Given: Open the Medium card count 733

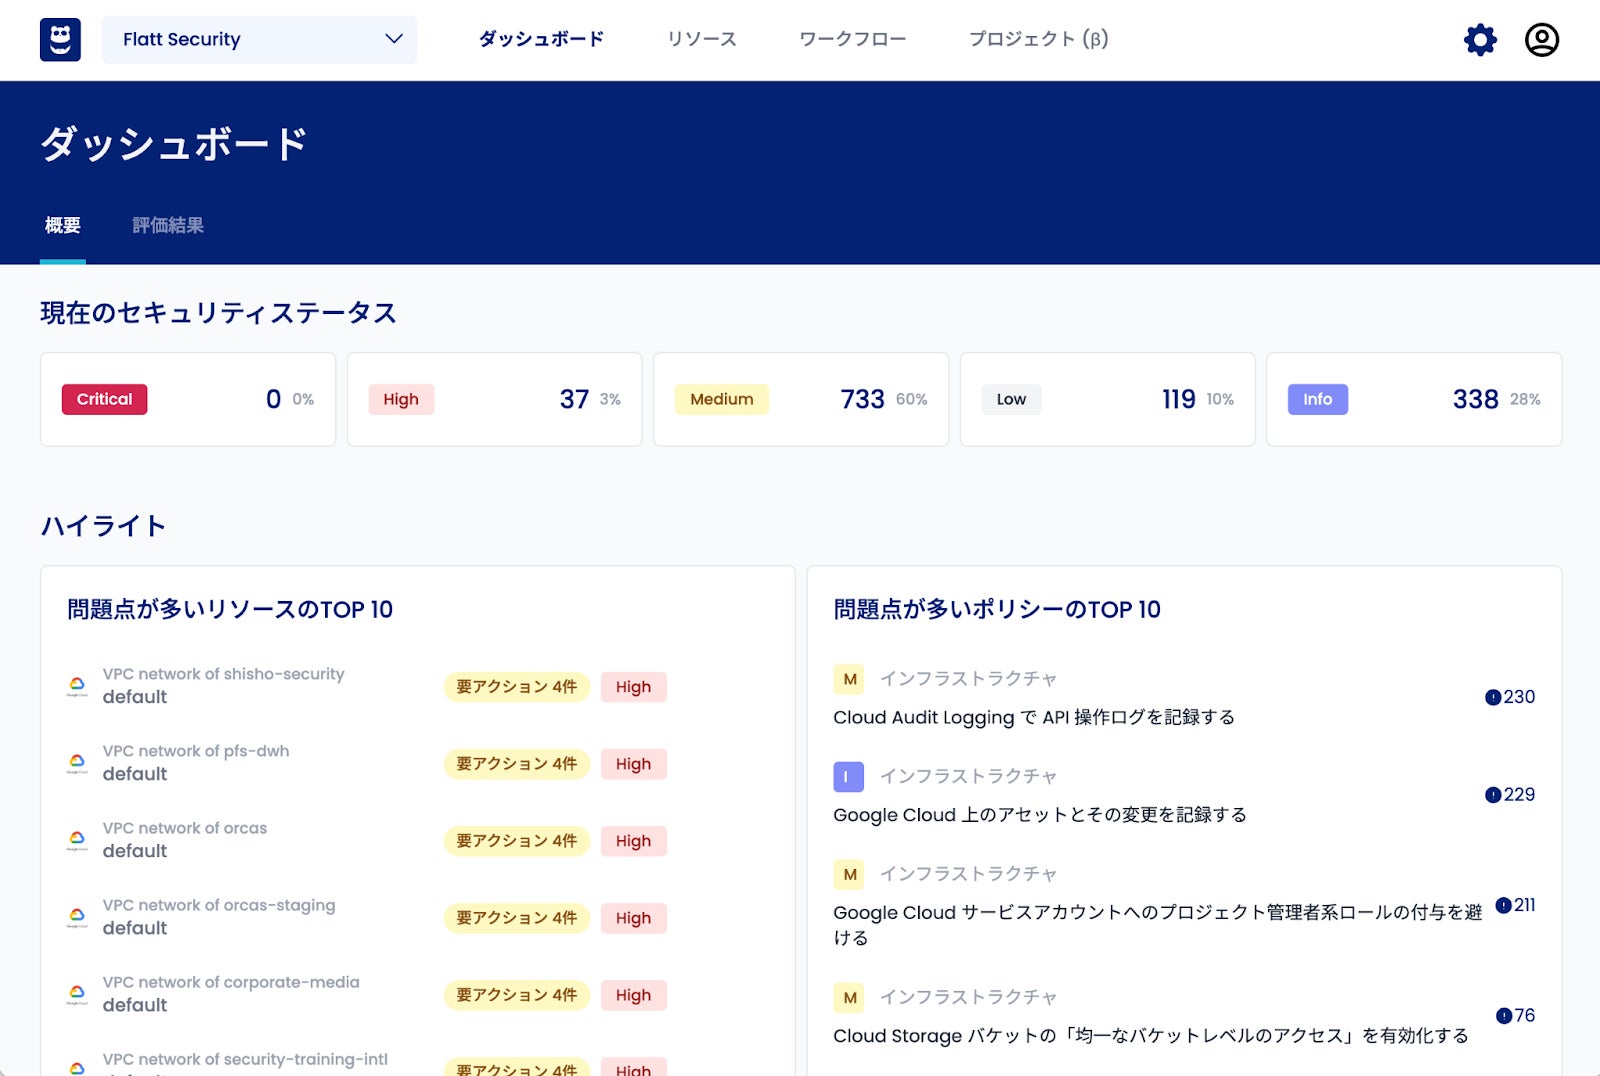Looking at the screenshot, I should coord(862,399).
